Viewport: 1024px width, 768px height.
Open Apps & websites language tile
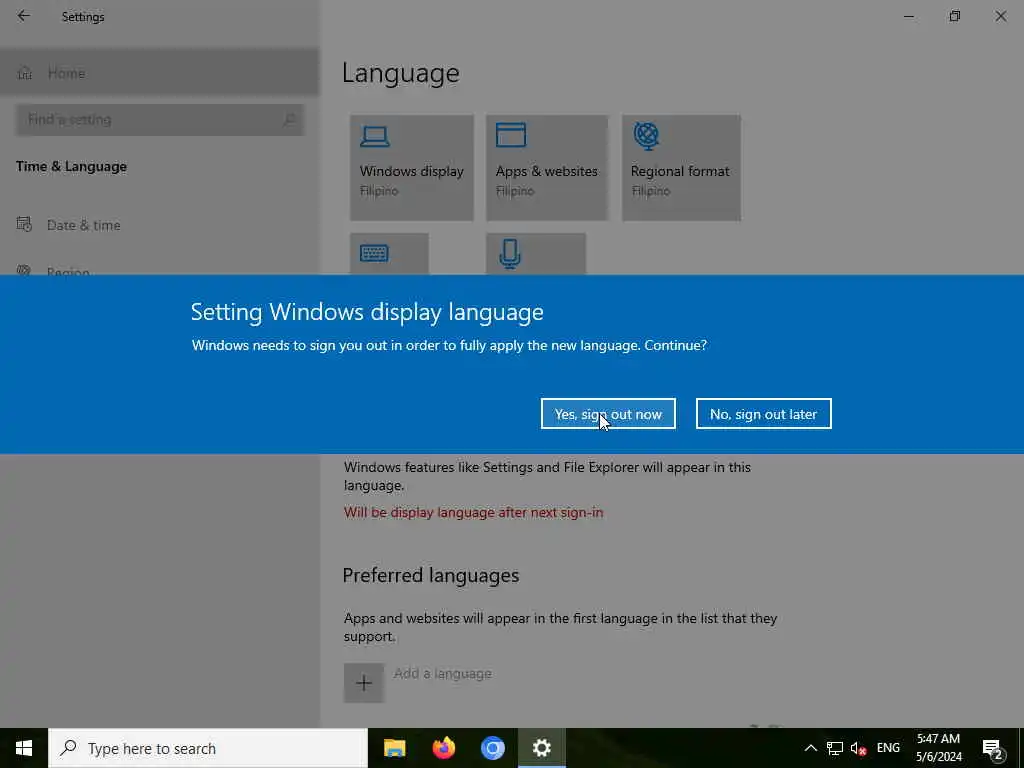(547, 168)
